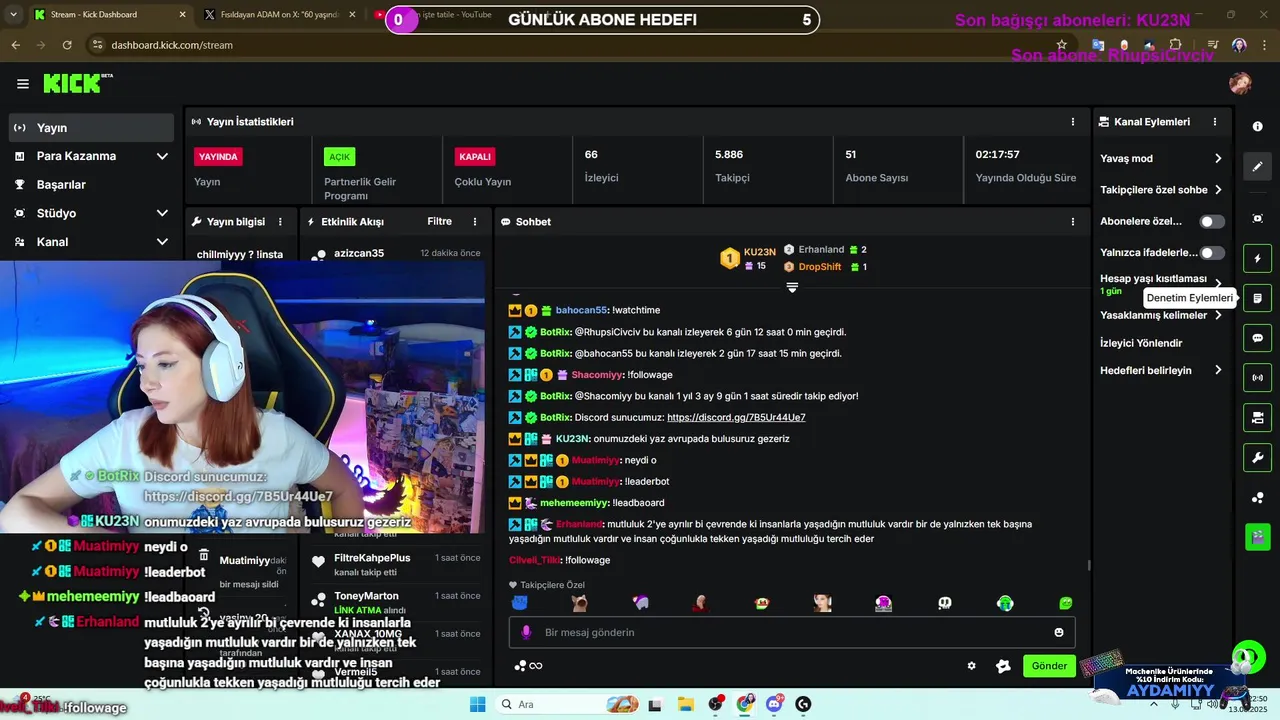
Task: Open the info icon in right rail
Action: pos(1257,127)
